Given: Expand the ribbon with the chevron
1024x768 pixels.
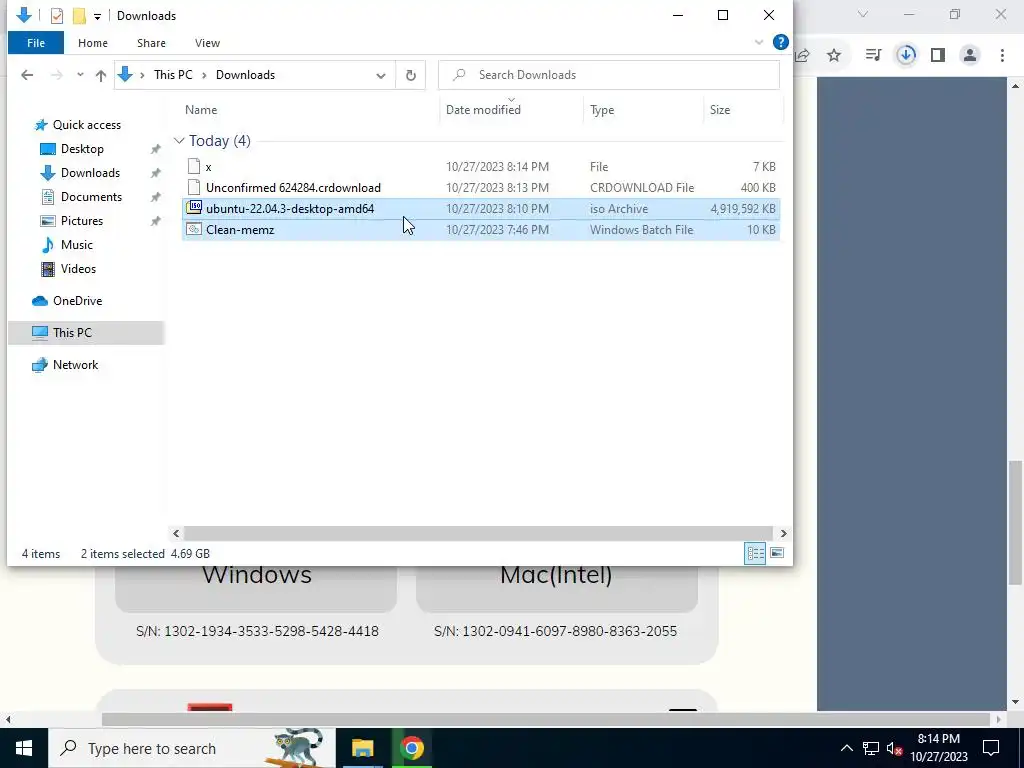Looking at the screenshot, I should click(x=759, y=42).
